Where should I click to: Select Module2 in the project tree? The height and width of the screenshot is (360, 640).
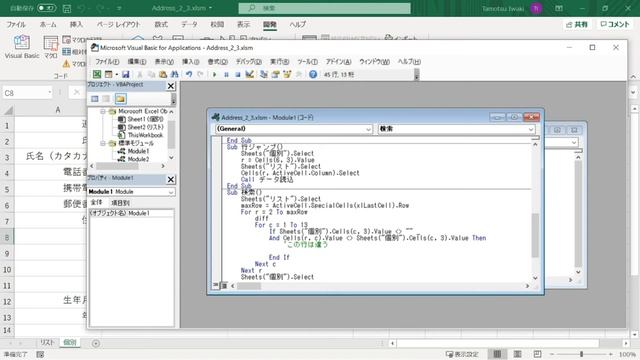[x=138, y=159]
